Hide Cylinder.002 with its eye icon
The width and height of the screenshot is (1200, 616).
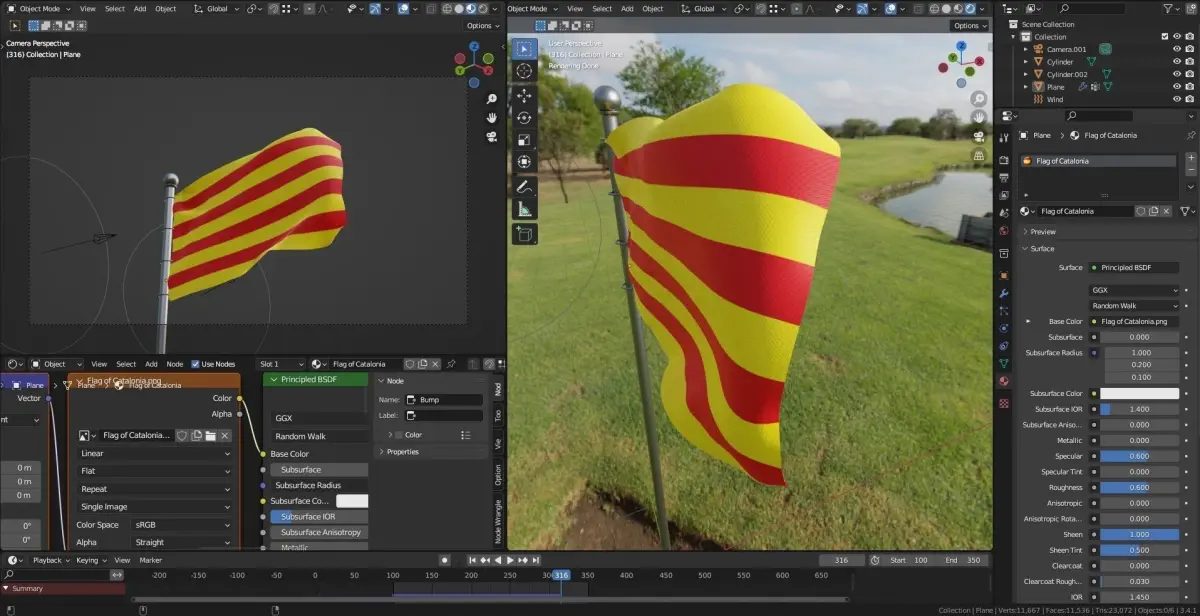click(1177, 74)
